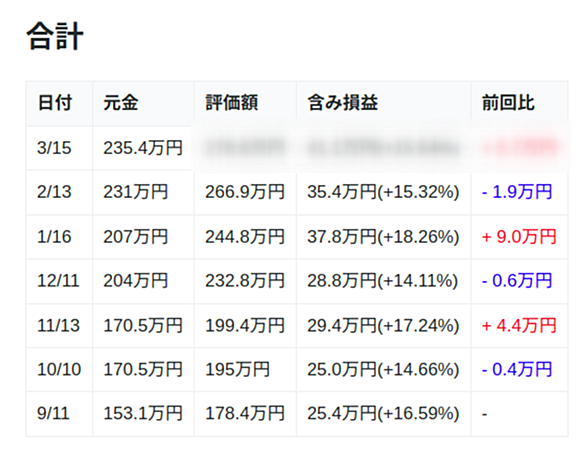586x470 pixels.
Task: Click the 266.9万円 valuation cell
Action: [245, 192]
